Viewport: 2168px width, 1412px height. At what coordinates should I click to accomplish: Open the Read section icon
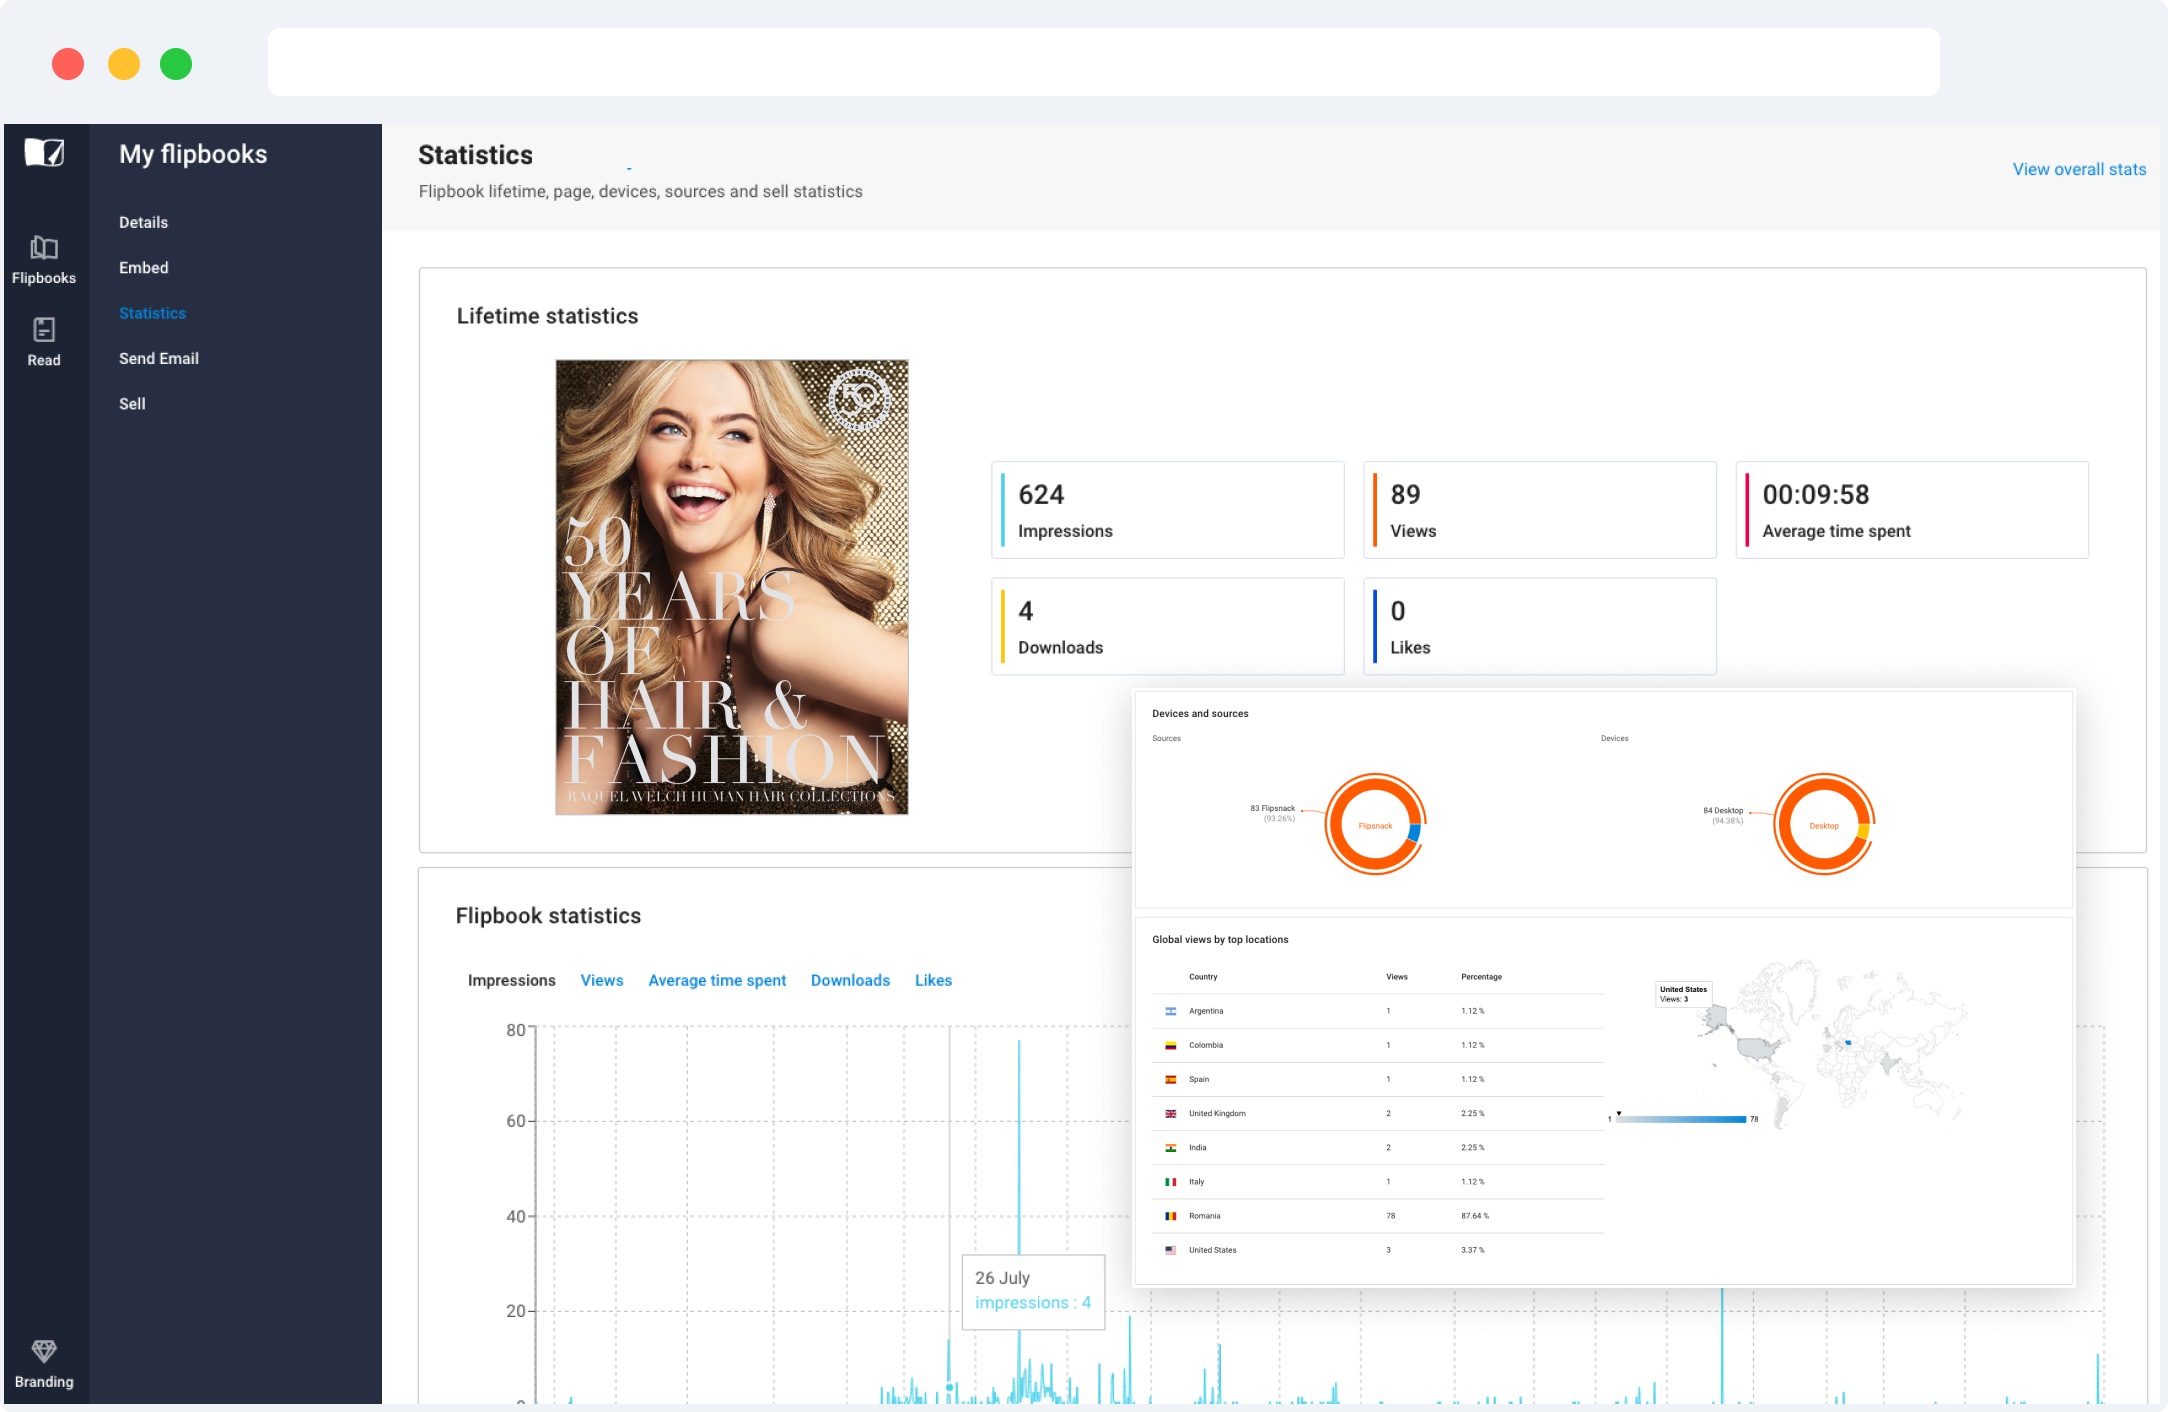(44, 330)
